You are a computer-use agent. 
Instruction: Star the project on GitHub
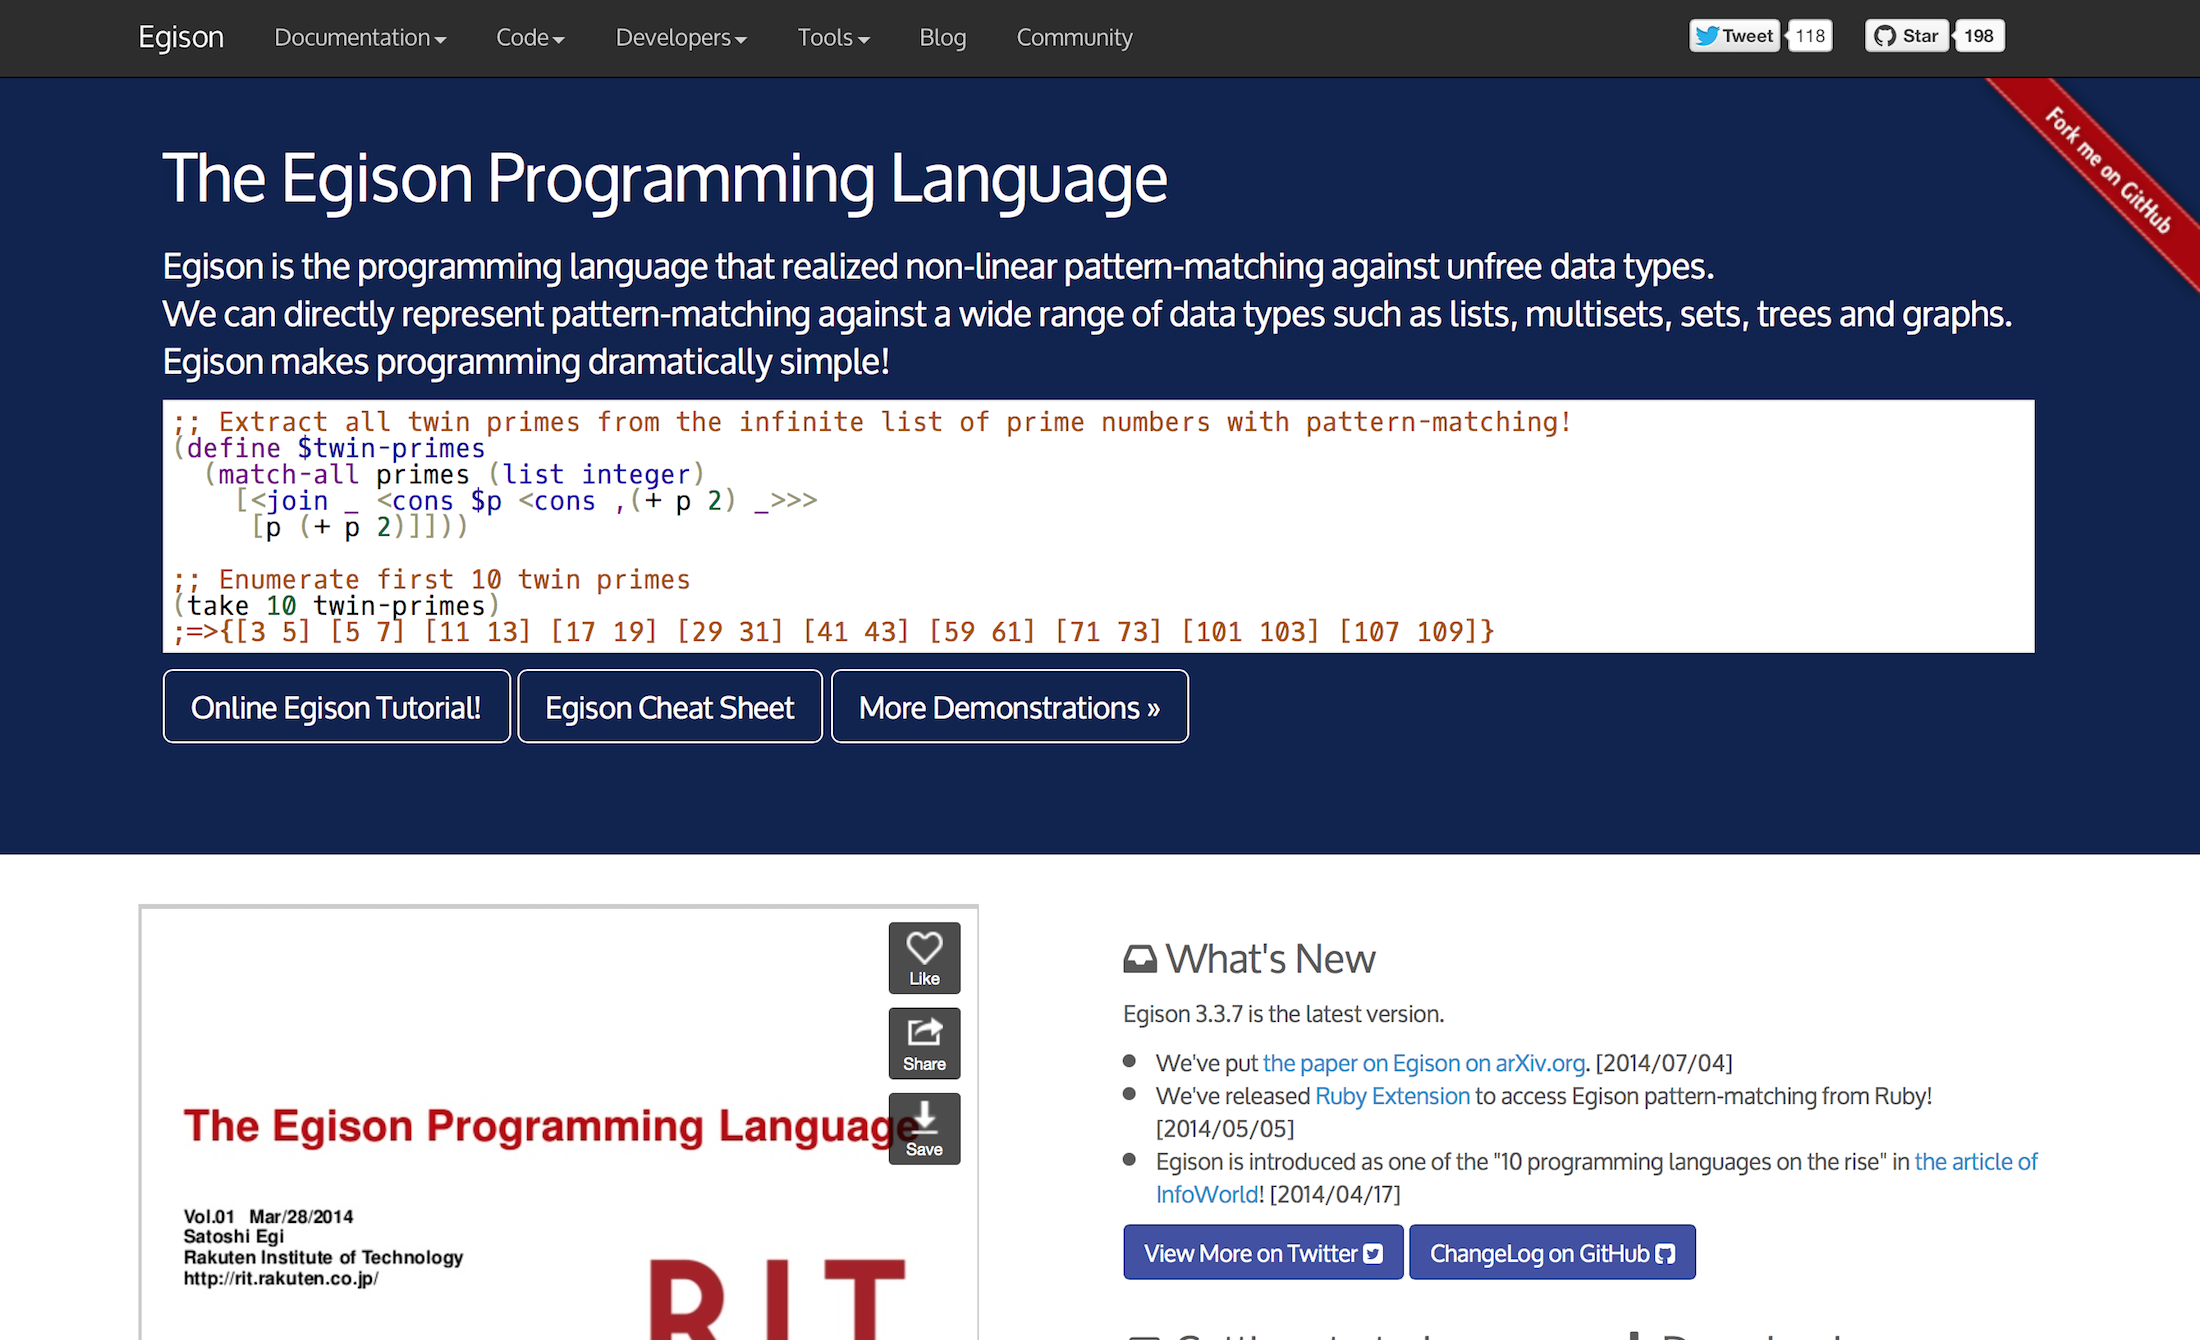[x=1906, y=36]
